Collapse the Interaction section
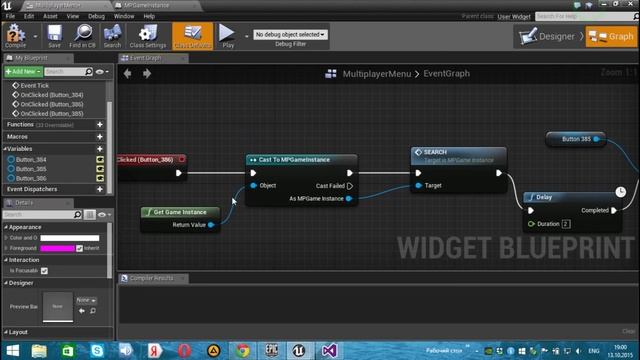Screen dimensions: 640x360 (x=6, y=260)
